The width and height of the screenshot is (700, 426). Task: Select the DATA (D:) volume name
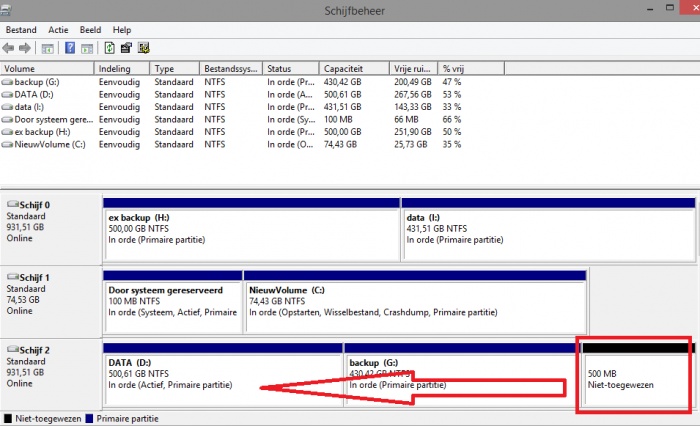(x=34, y=95)
